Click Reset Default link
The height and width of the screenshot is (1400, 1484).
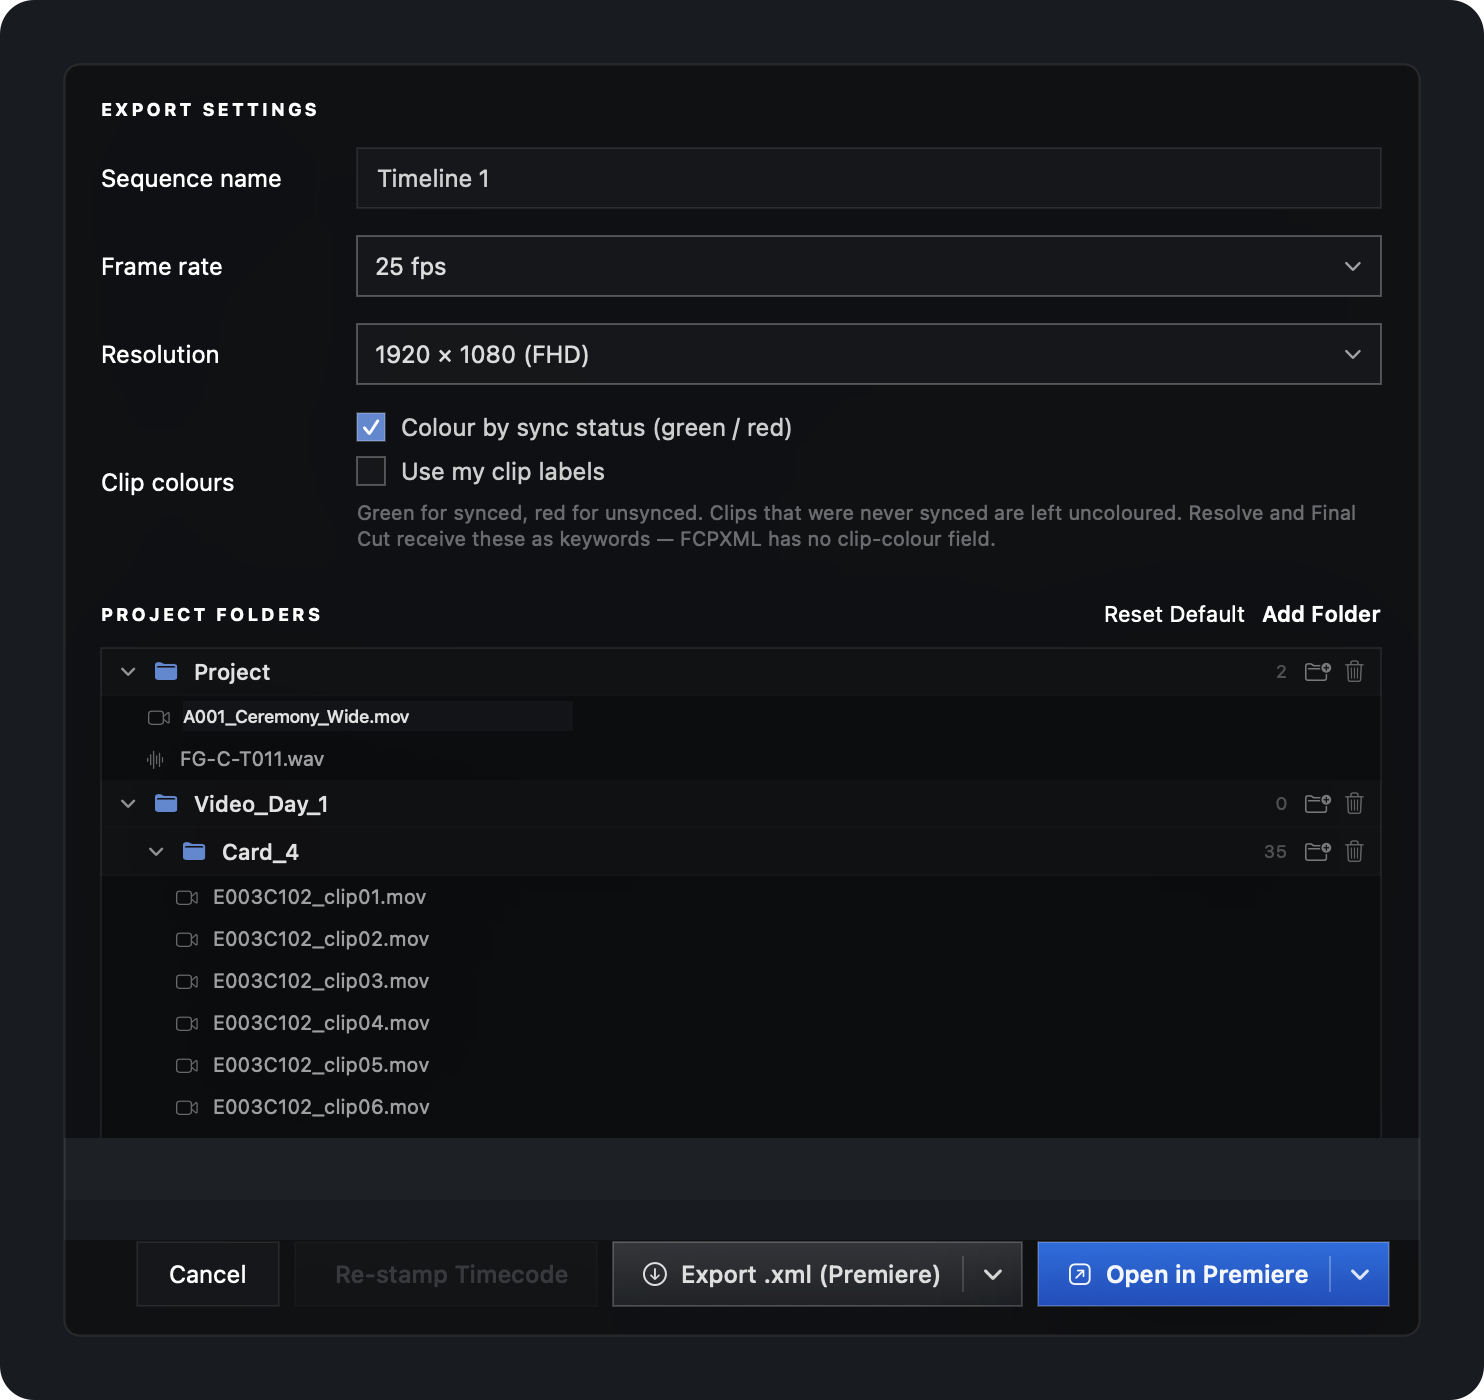click(x=1174, y=614)
